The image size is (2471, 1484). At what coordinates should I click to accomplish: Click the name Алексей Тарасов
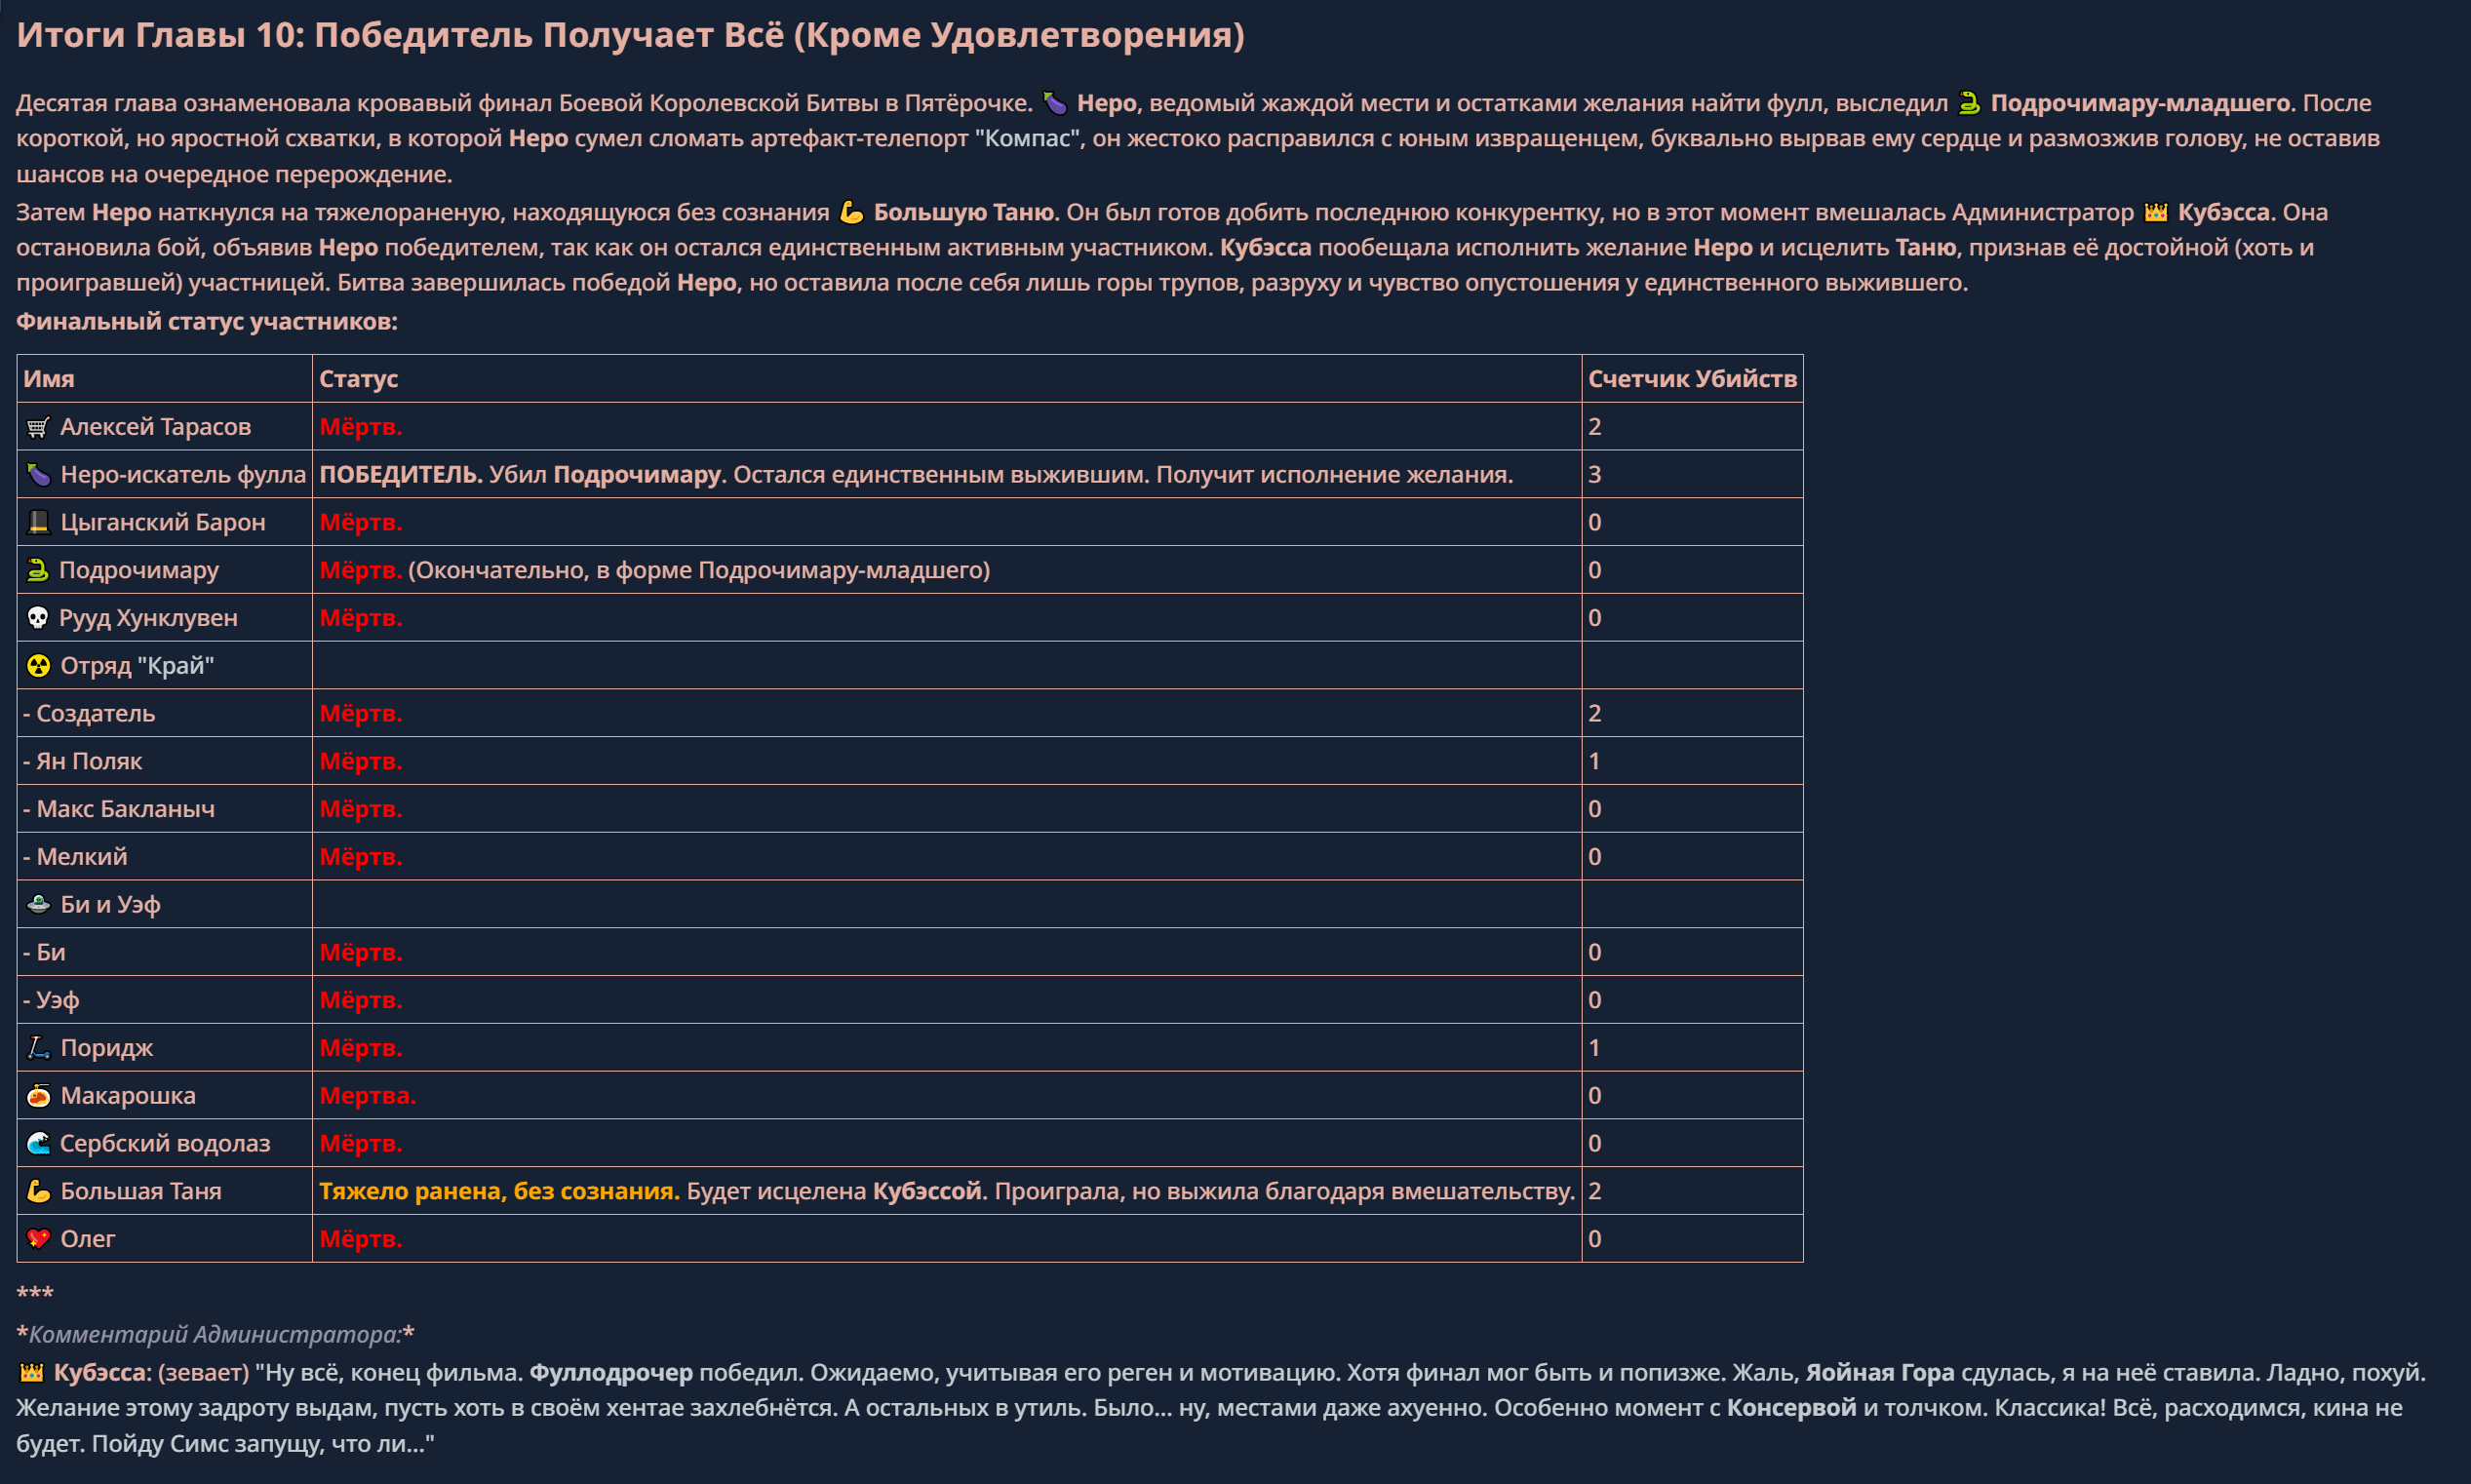156,427
